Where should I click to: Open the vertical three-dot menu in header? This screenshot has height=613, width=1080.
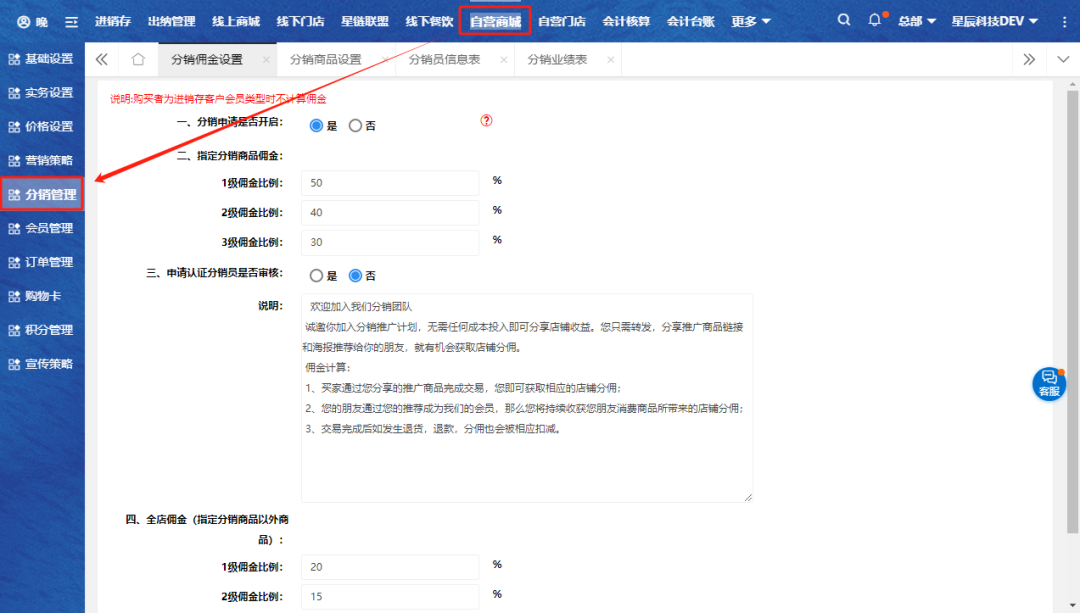[1063, 21]
